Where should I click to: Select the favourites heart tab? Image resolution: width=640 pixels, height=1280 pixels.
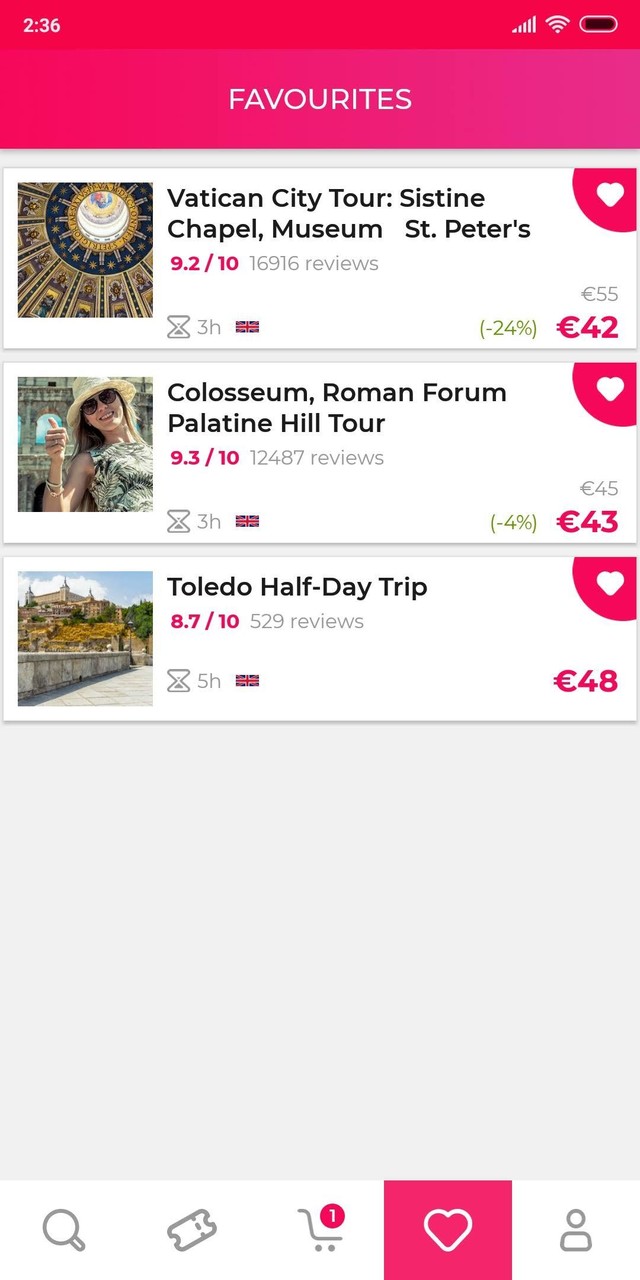point(448,1230)
